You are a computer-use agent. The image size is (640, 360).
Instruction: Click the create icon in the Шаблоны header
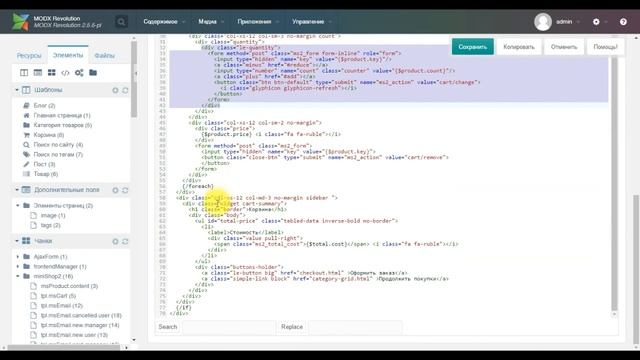tap(116, 90)
